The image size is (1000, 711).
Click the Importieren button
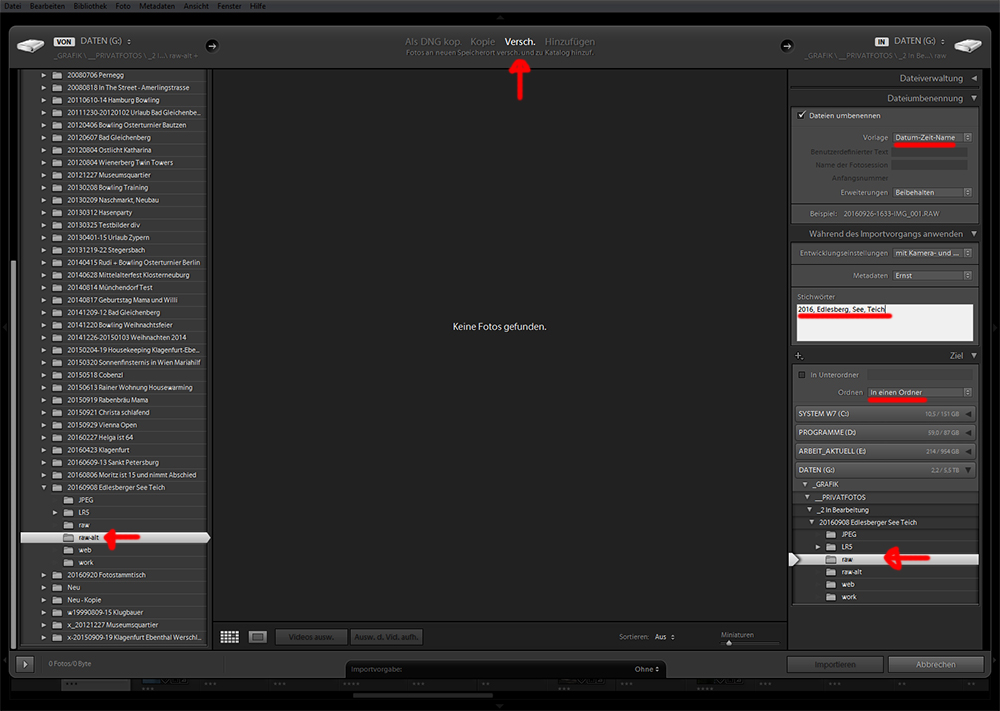835,664
